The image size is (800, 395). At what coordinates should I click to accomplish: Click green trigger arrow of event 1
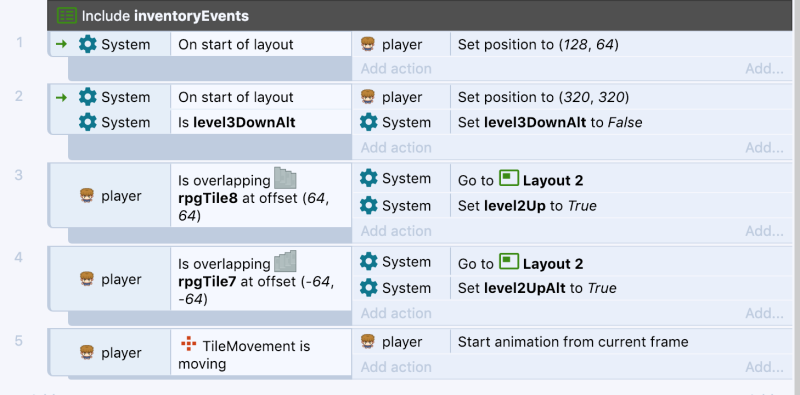tap(61, 44)
